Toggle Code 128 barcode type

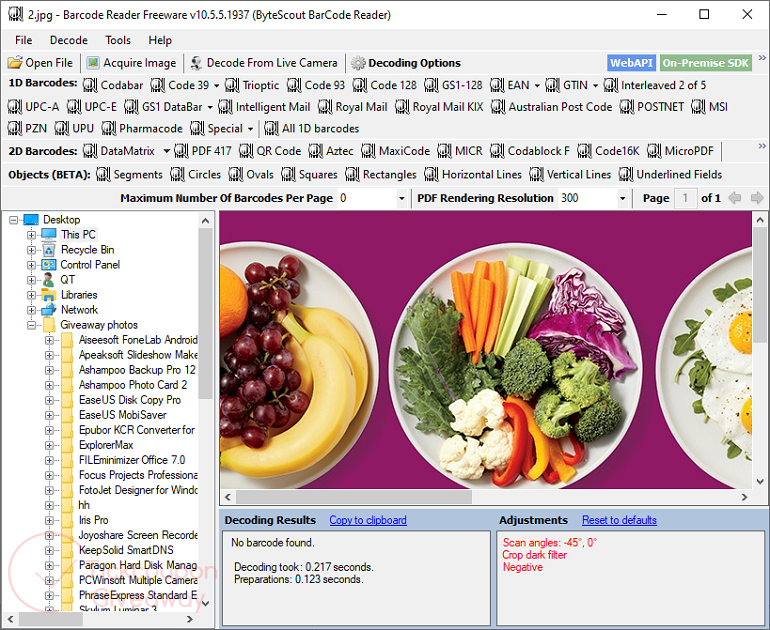[x=385, y=85]
